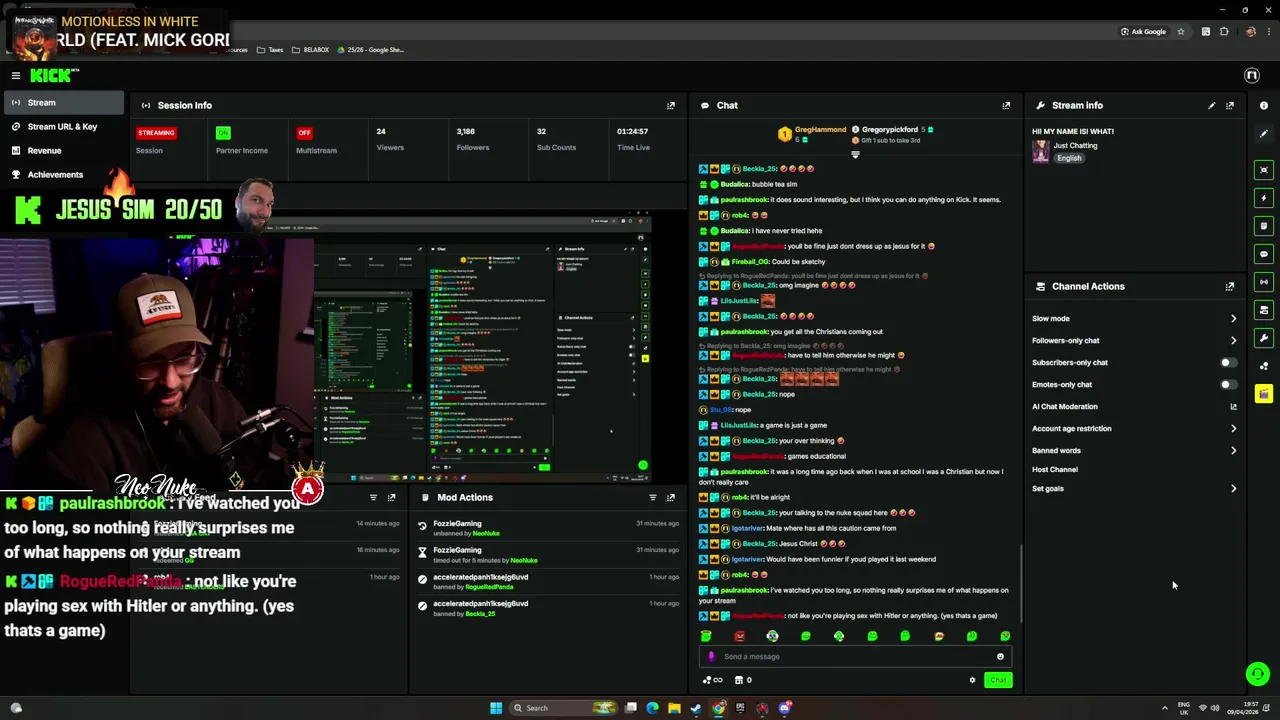Send message with green Chat button
Screen dimensions: 1280x720
click(998, 680)
